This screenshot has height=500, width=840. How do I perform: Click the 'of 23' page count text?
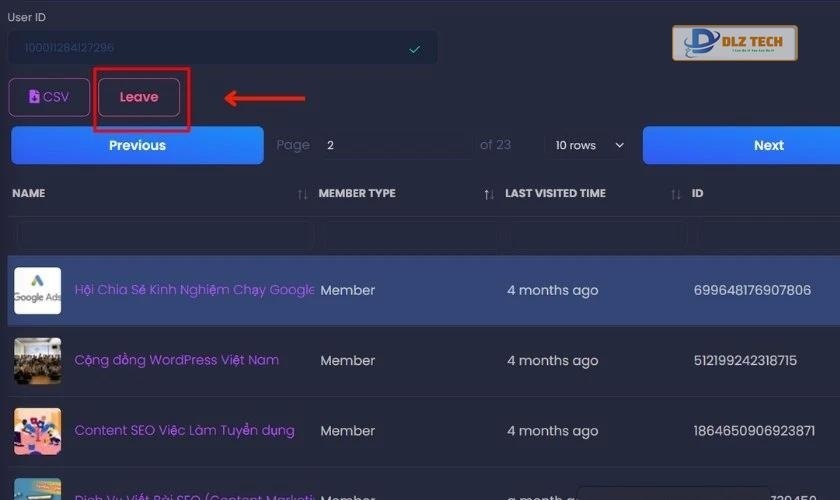[496, 145]
